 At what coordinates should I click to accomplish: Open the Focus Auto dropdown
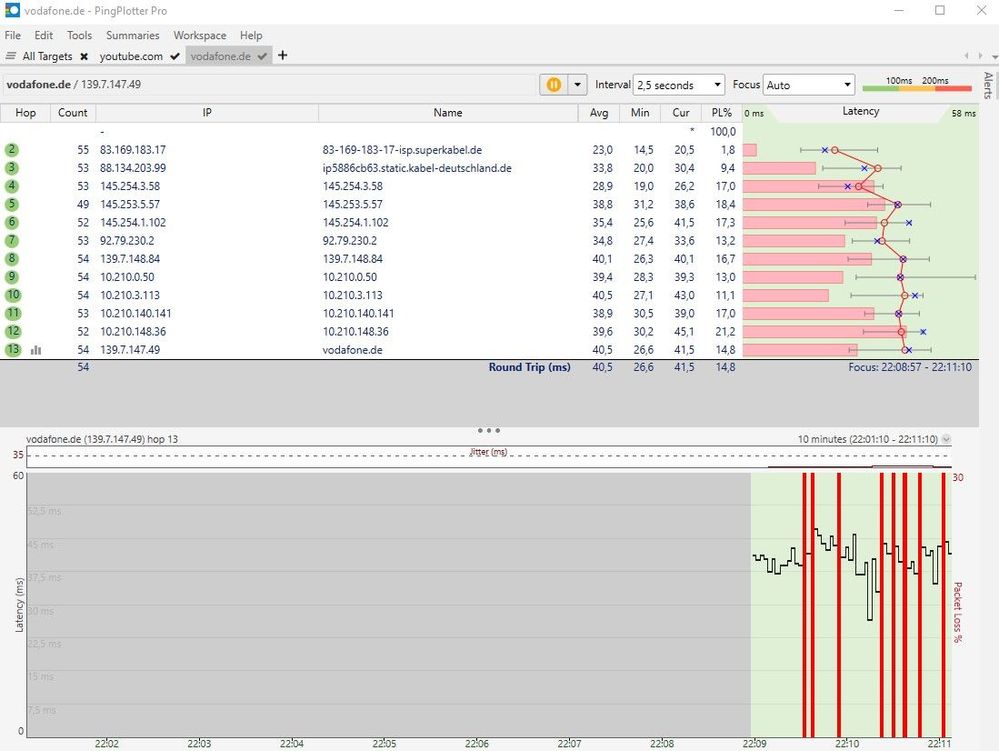809,85
